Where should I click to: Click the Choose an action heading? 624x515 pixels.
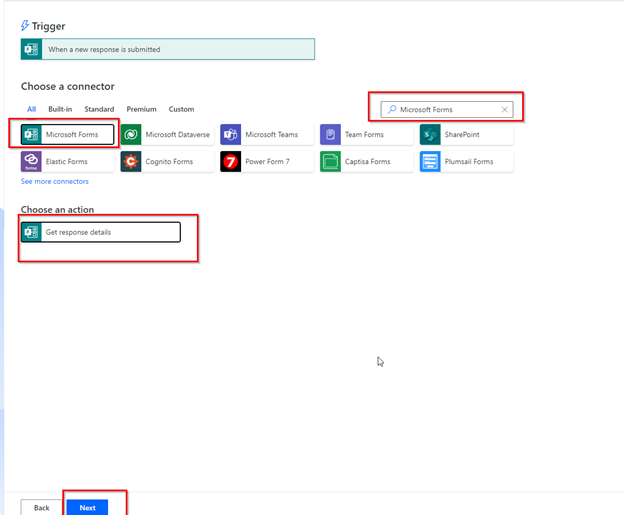(x=57, y=209)
